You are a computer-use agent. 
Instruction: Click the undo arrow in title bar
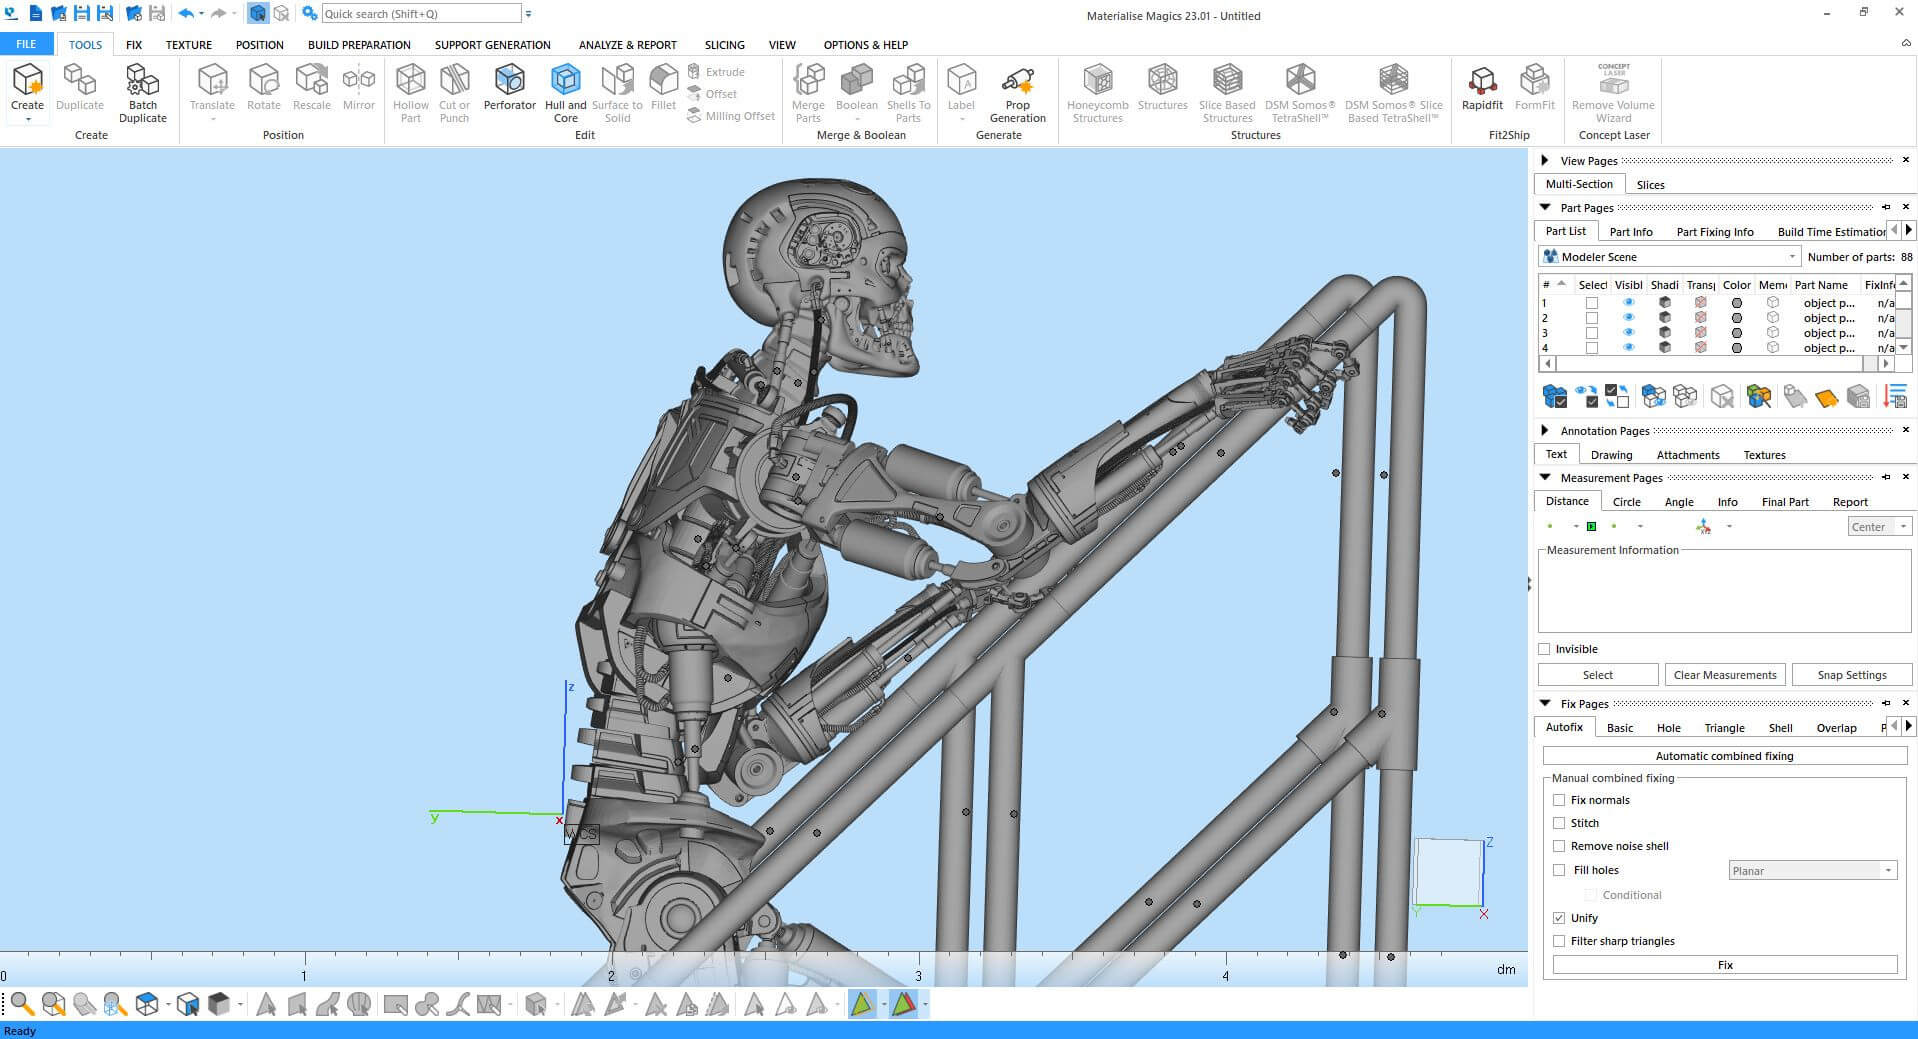185,14
